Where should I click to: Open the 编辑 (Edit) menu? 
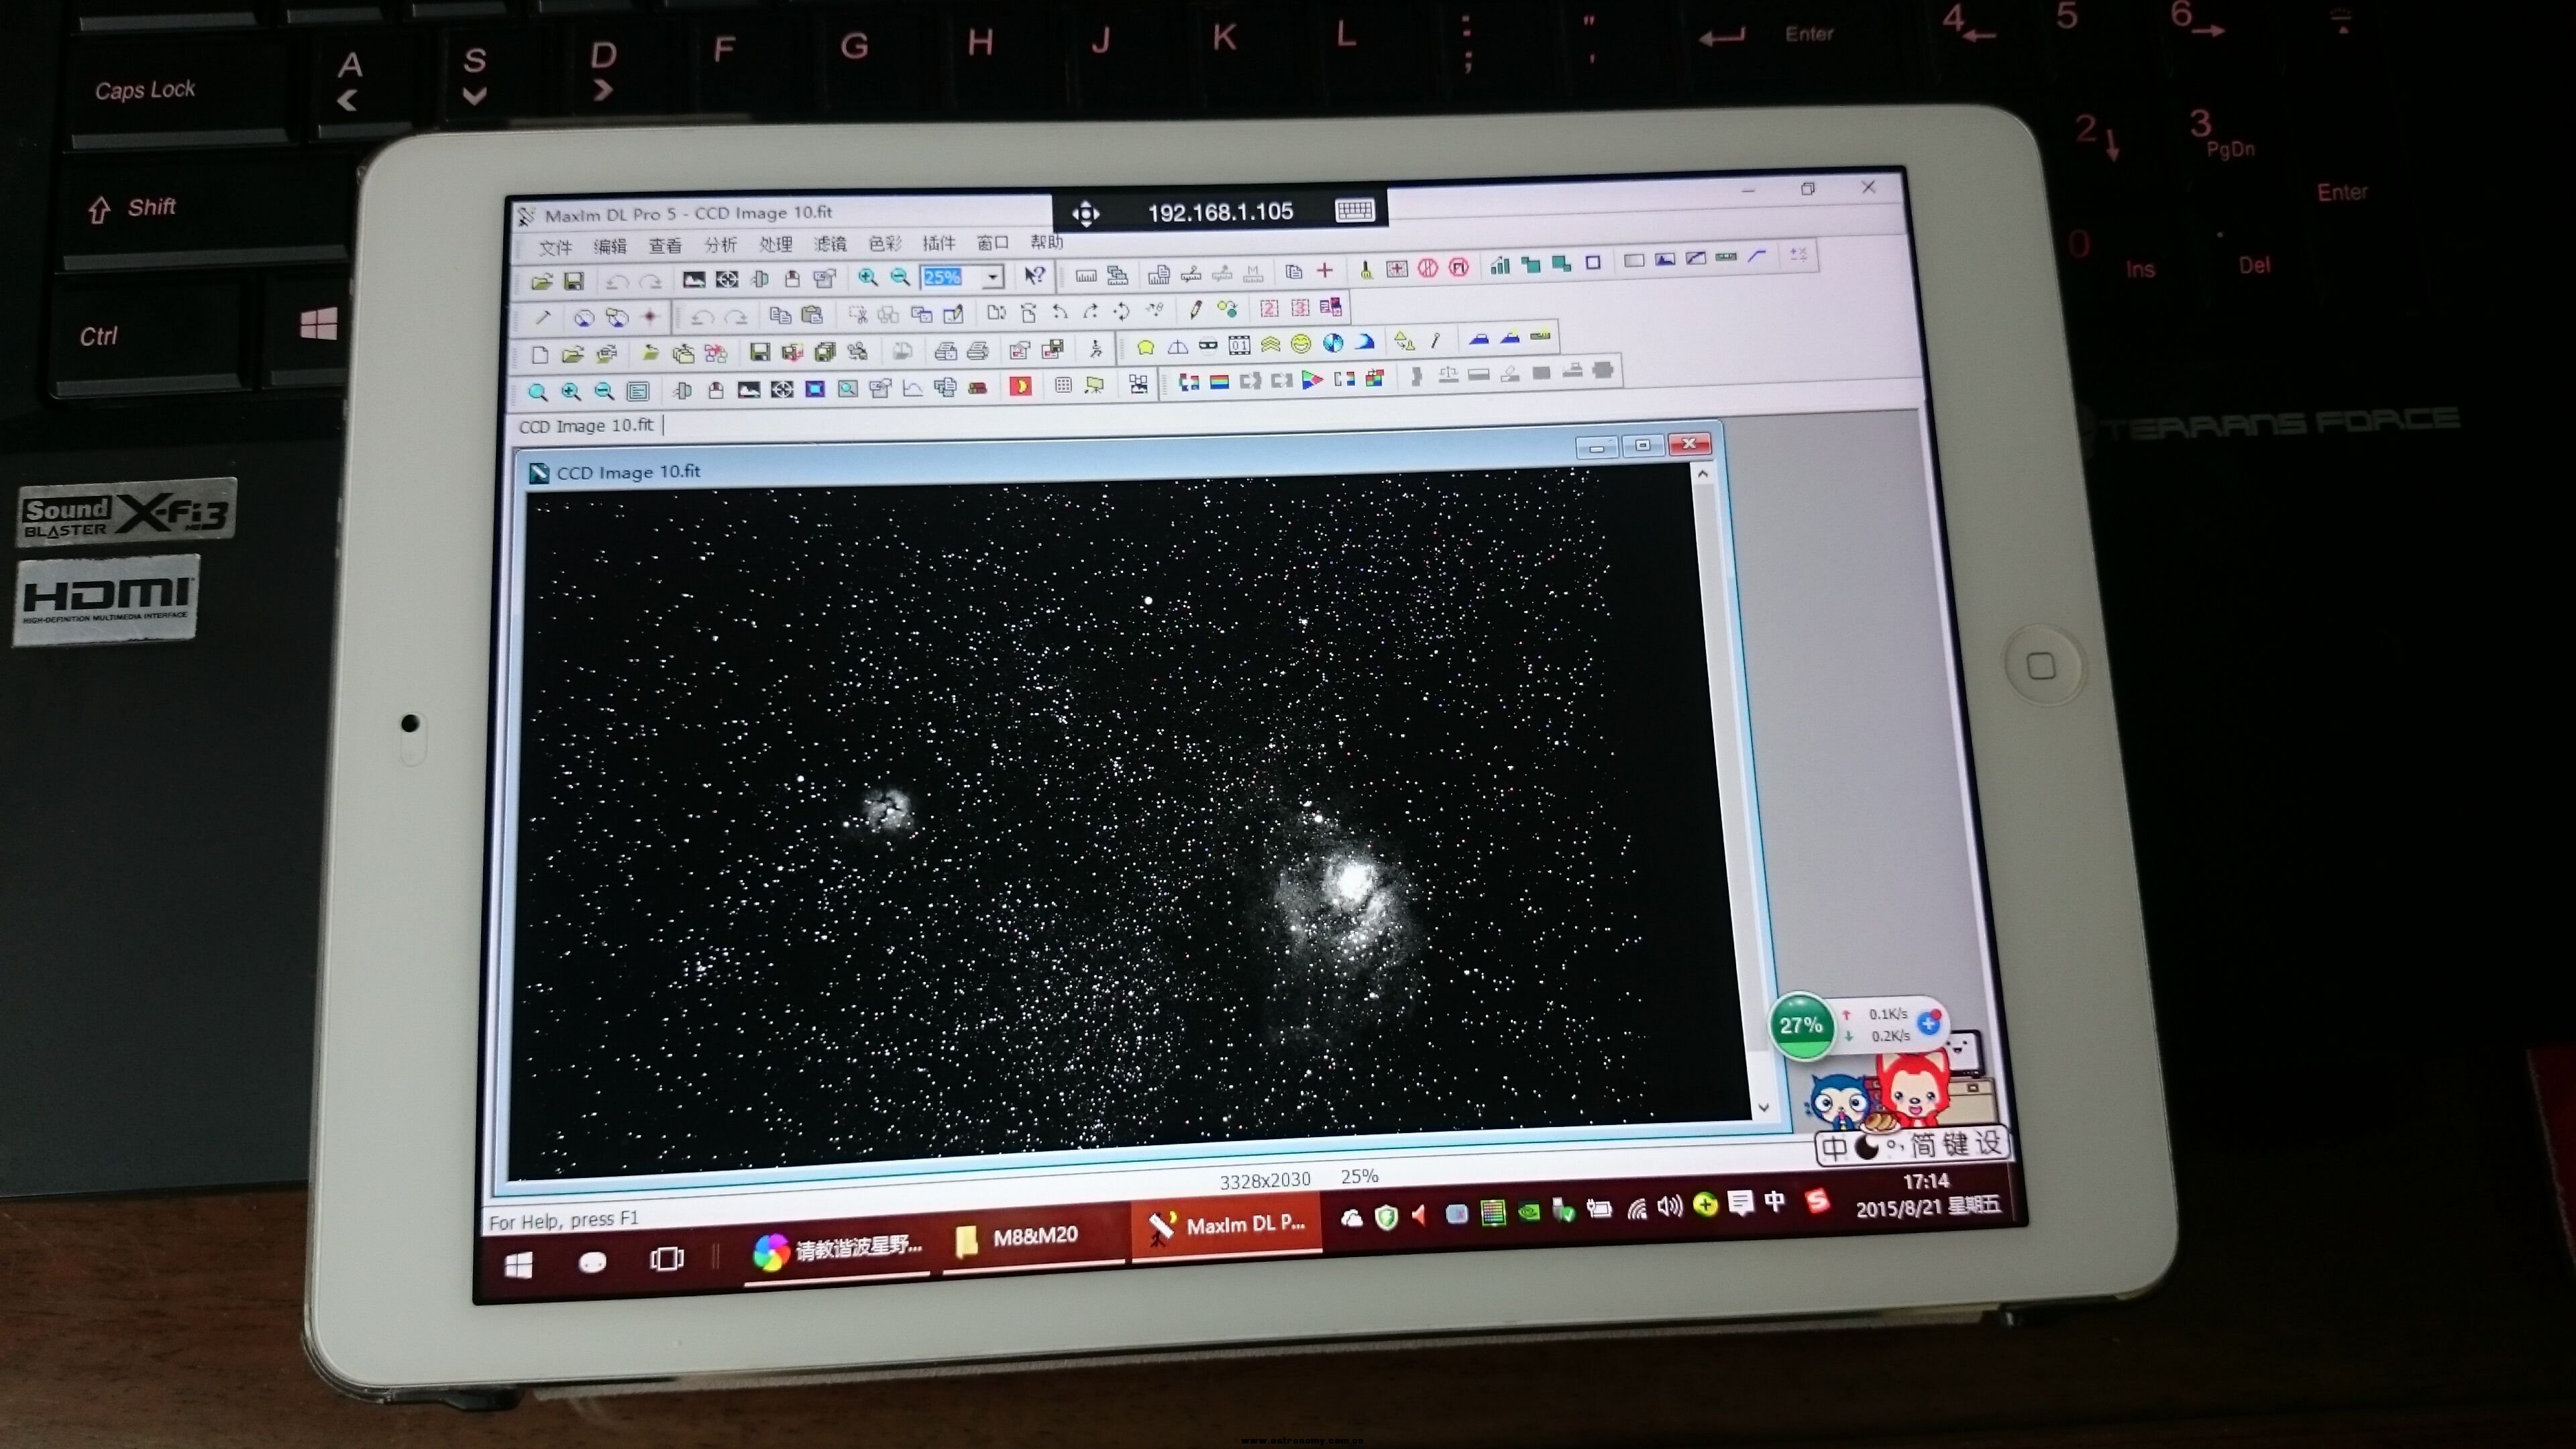pyautogui.click(x=609, y=246)
